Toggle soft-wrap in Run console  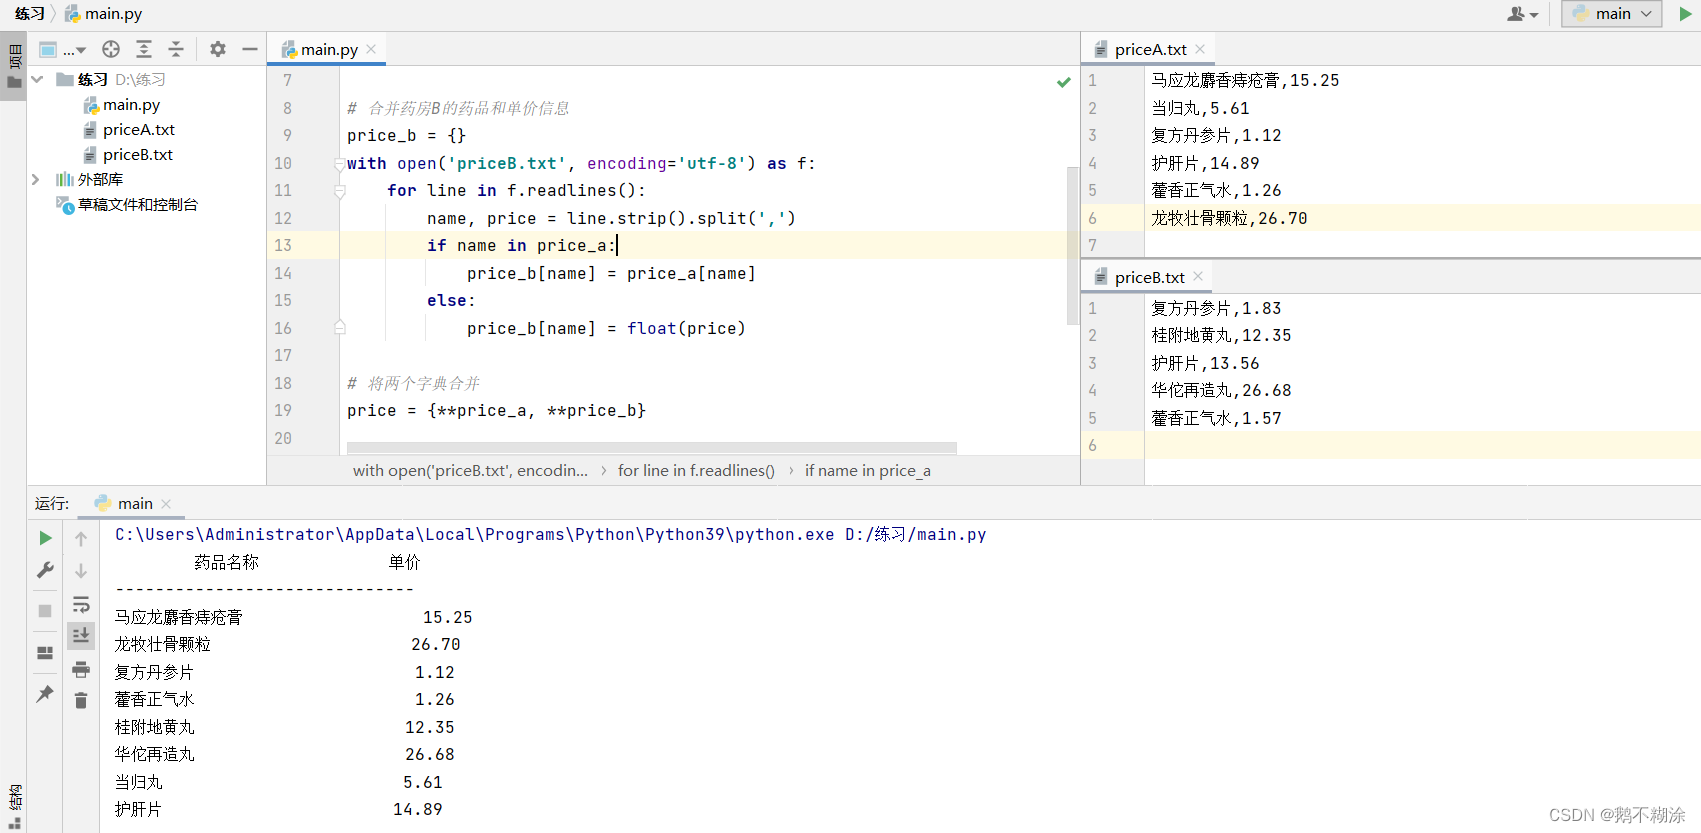pos(81,604)
